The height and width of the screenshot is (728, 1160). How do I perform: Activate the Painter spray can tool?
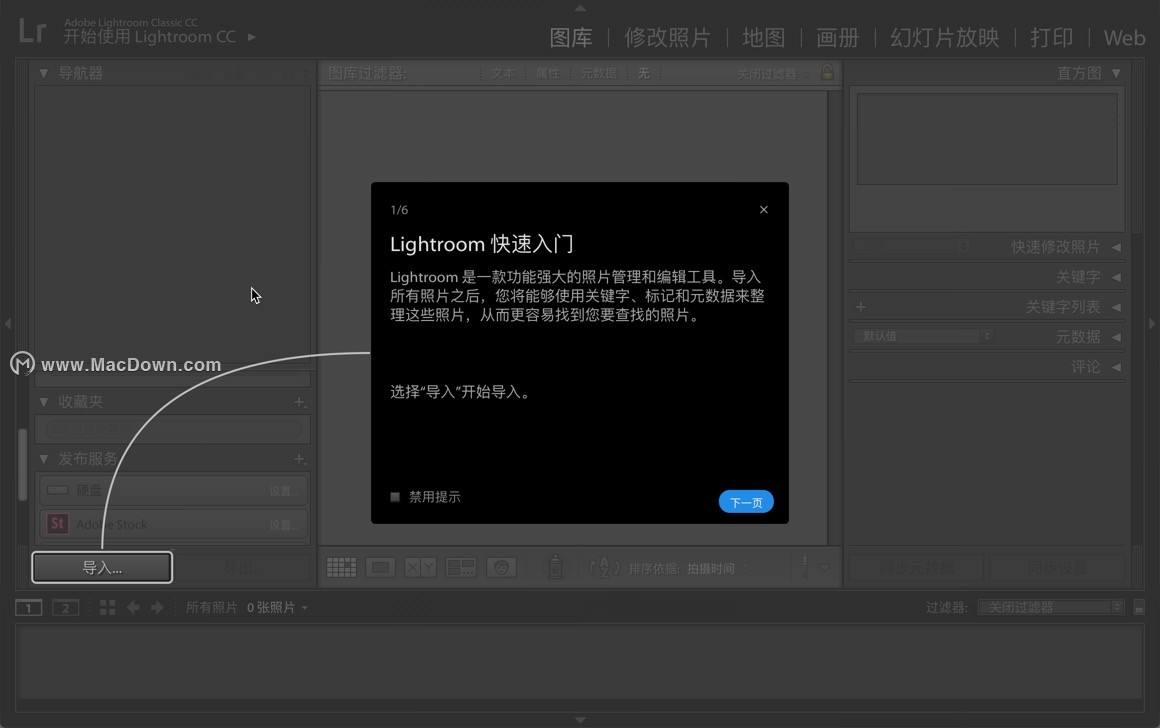556,566
